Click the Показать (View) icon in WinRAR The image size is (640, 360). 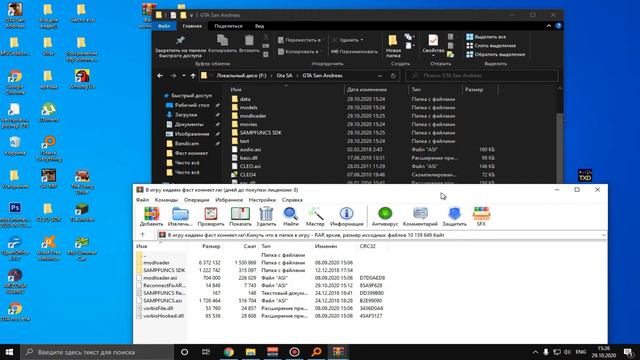[x=240, y=216]
